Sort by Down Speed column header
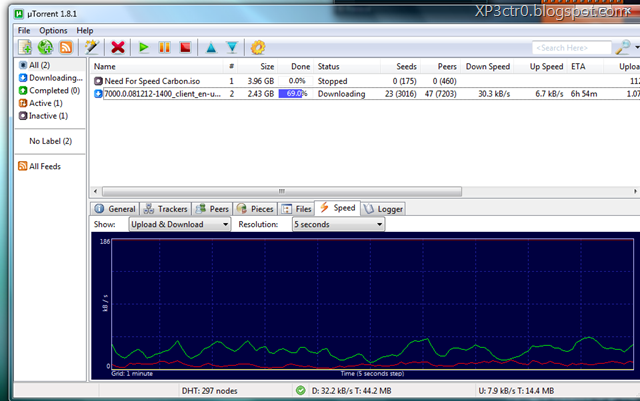Viewport: 640px width, 401px height. (x=487, y=67)
